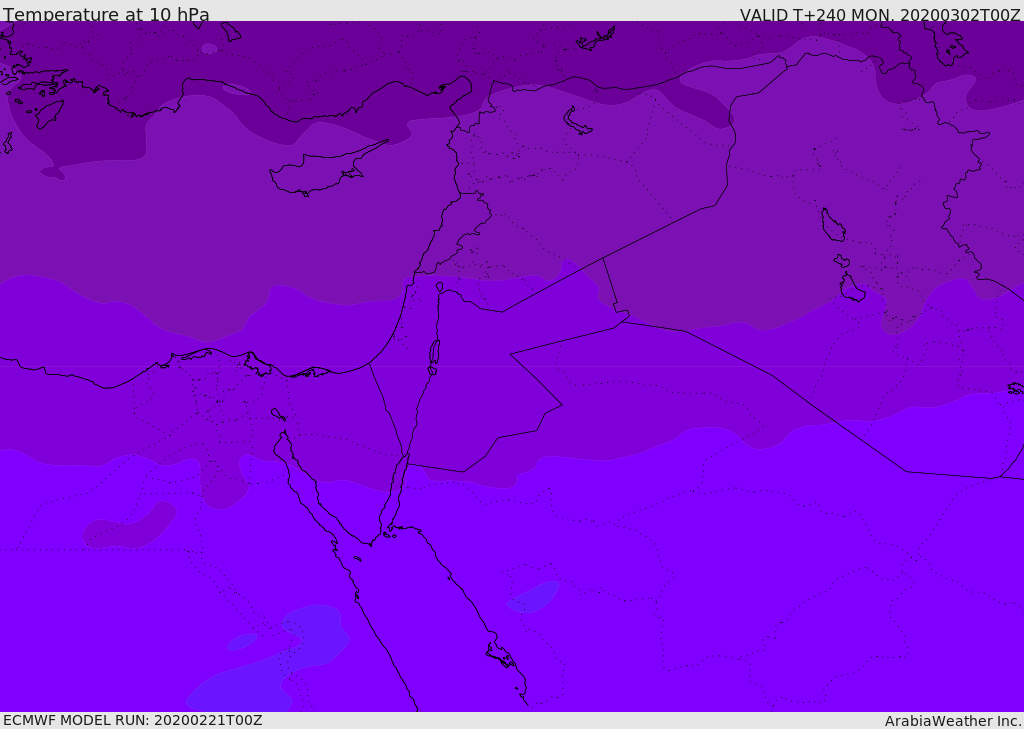The width and height of the screenshot is (1024, 729).
Task: Click Lake Razzaza southwest of Baghdad
Action: click(851, 288)
